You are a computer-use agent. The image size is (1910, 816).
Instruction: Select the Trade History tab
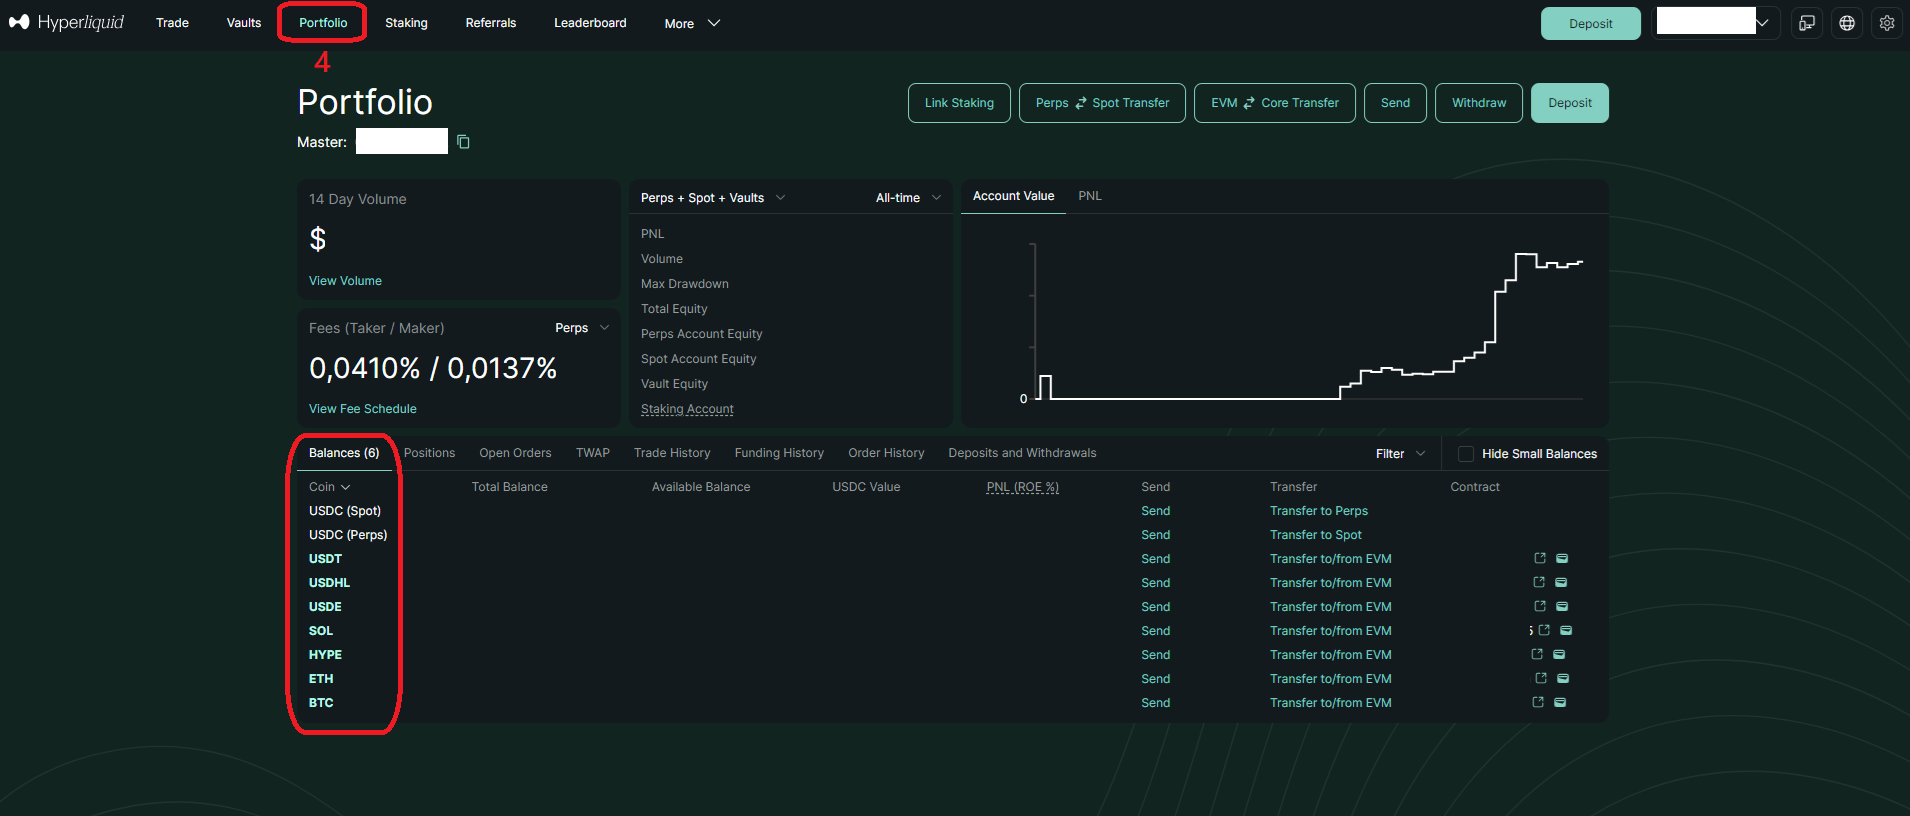click(x=672, y=453)
